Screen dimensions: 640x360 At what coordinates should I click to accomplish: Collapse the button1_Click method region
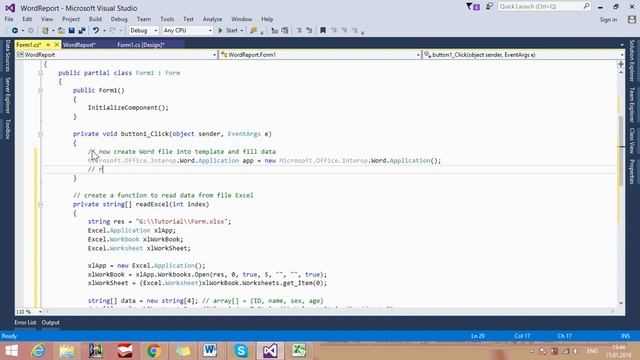click(x=40, y=134)
